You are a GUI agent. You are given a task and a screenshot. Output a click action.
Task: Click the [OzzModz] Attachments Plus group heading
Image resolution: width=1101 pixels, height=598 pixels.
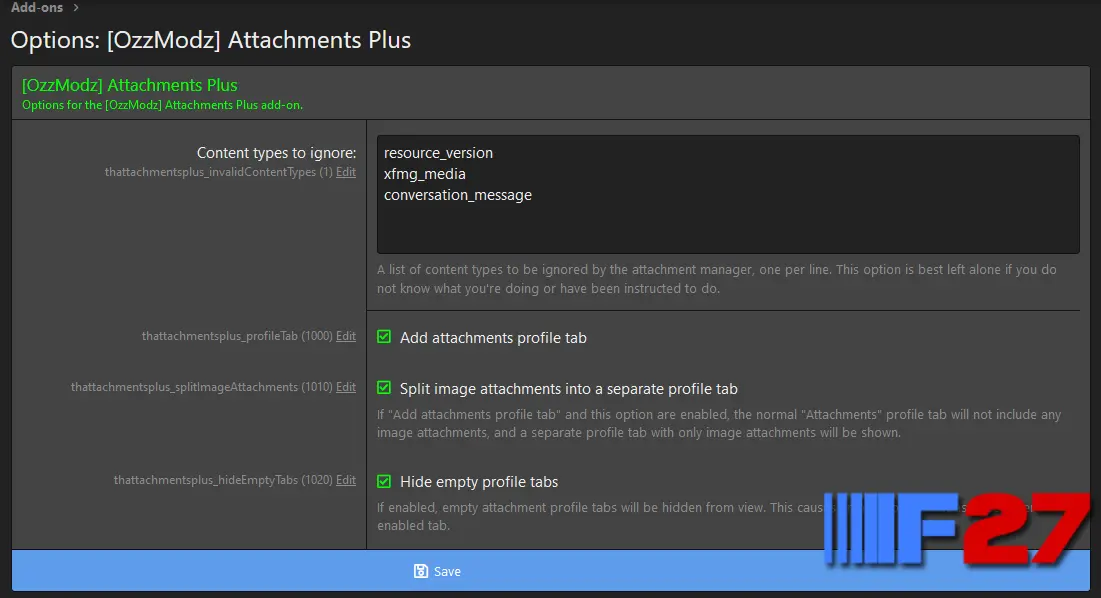[130, 85]
